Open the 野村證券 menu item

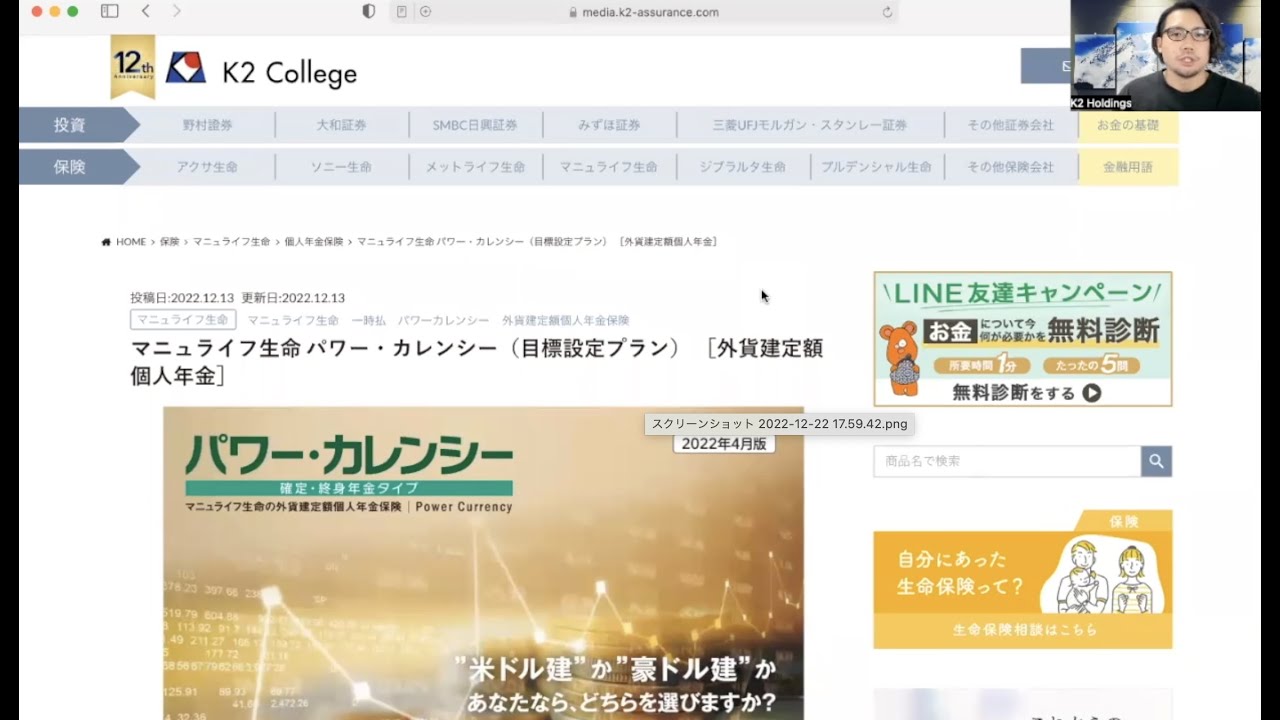point(208,125)
